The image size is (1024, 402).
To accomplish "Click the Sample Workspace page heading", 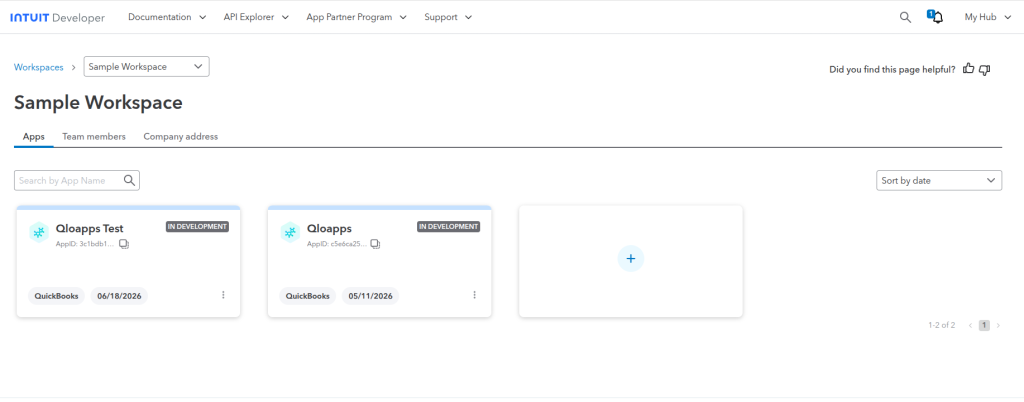I will [x=99, y=102].
